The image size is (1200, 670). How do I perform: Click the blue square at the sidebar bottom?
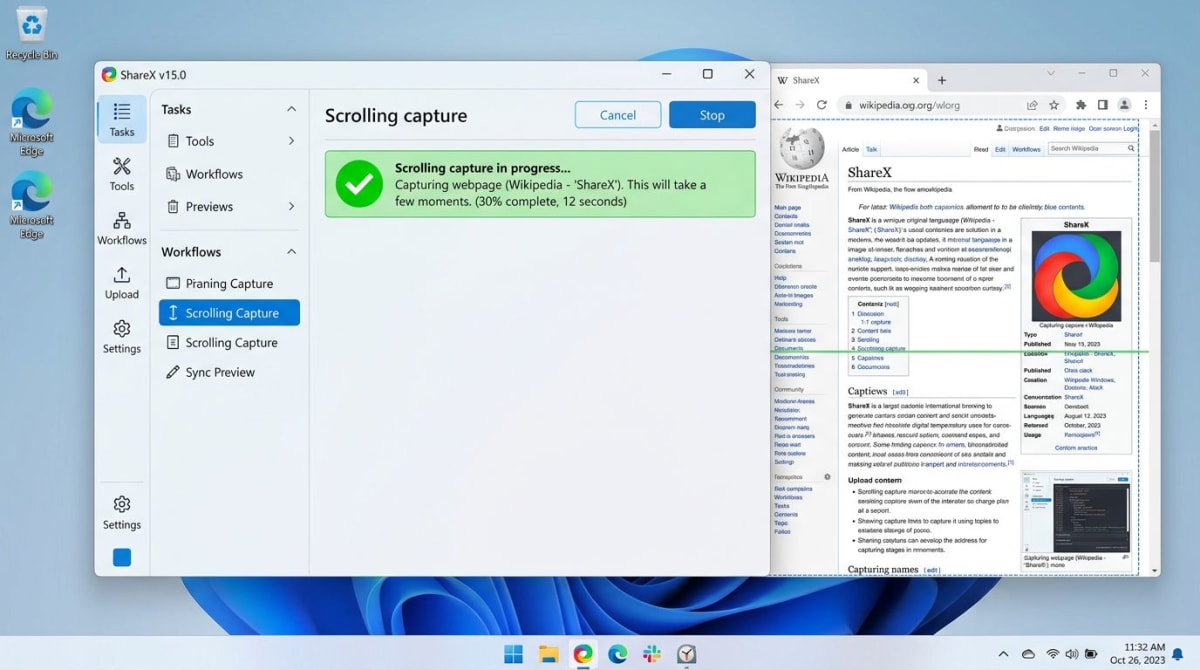tap(121, 557)
